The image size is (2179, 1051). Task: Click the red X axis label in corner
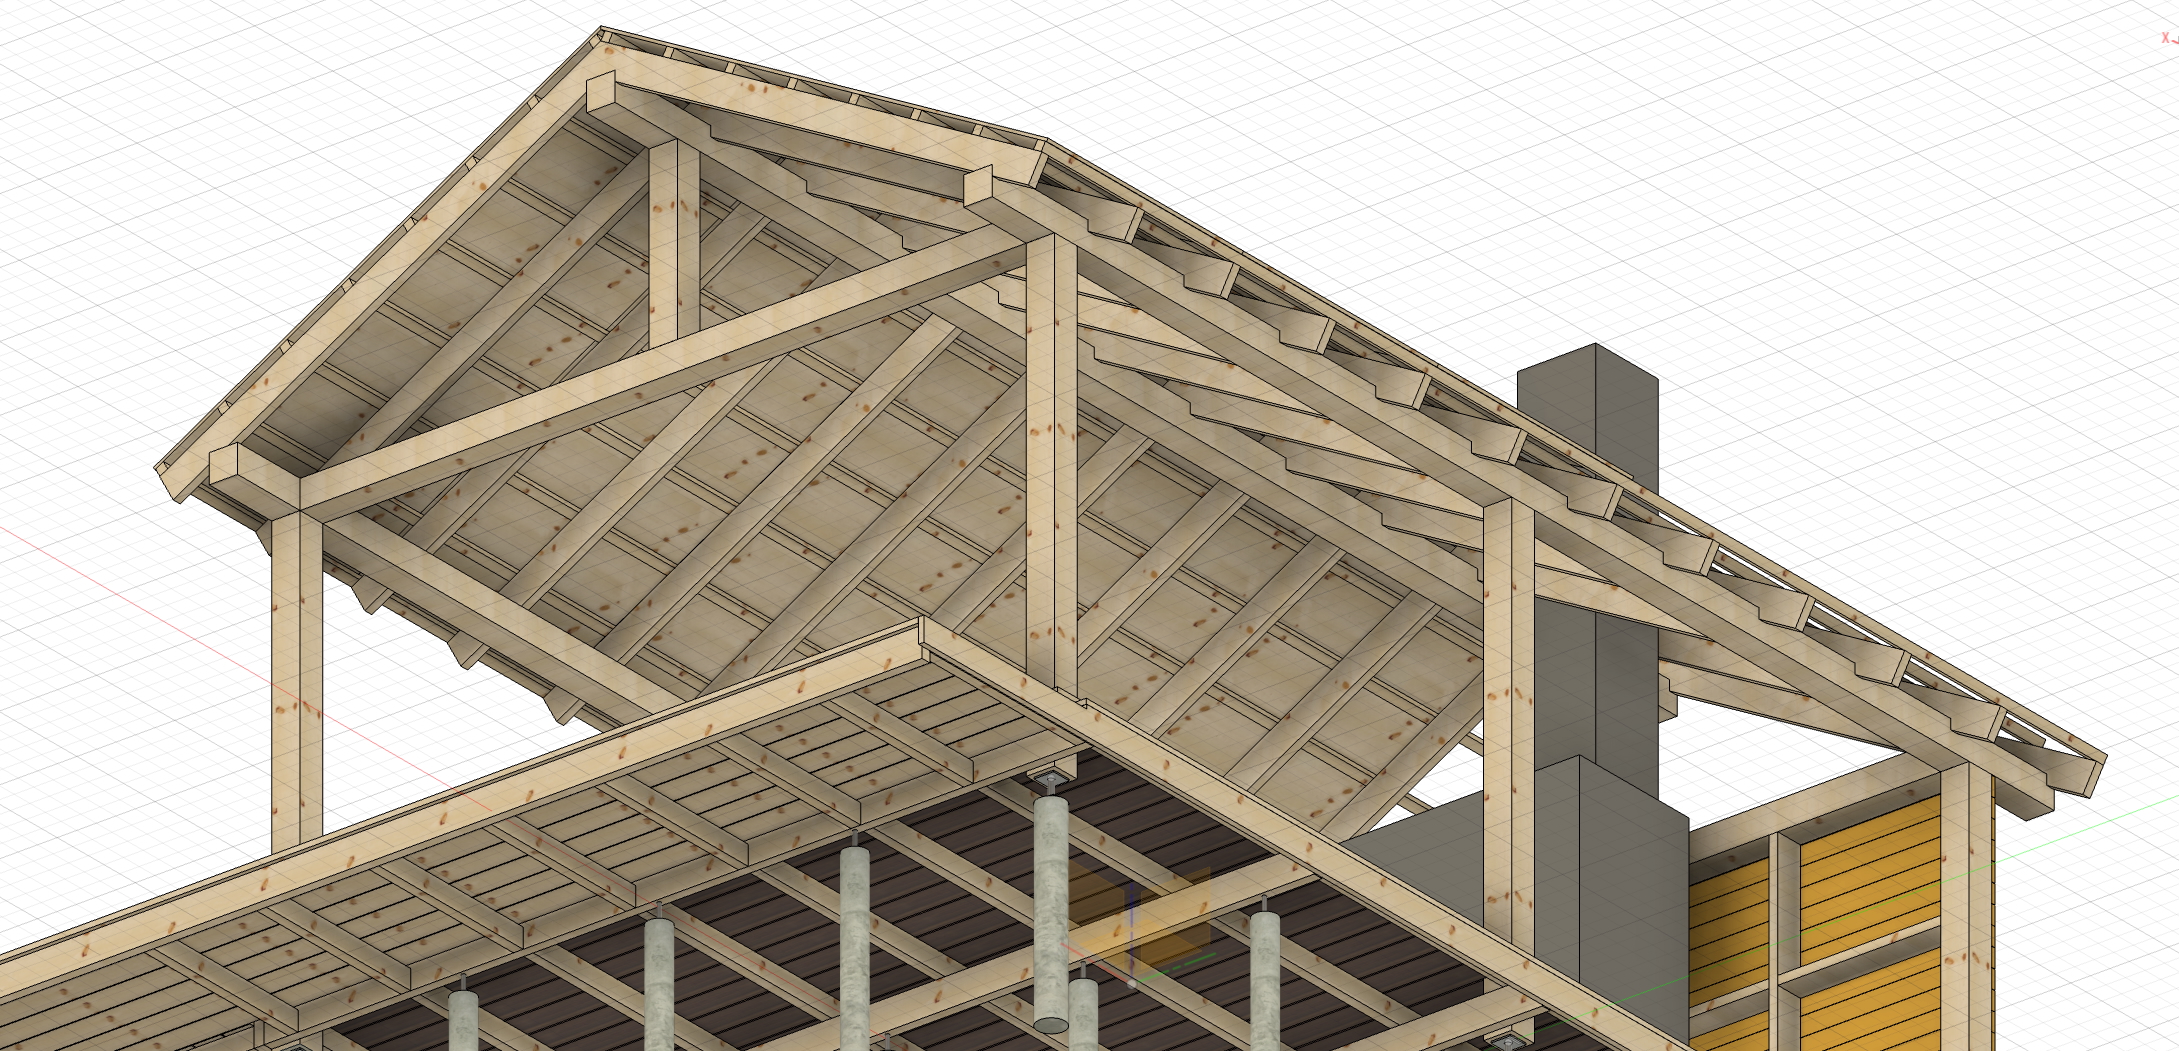(x=2167, y=38)
